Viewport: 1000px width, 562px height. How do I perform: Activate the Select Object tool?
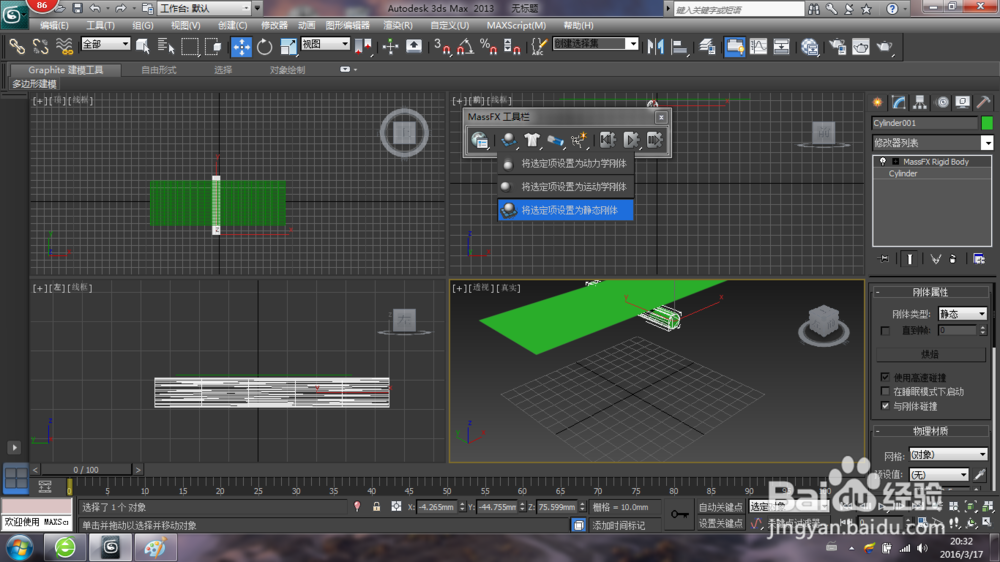click(143, 47)
